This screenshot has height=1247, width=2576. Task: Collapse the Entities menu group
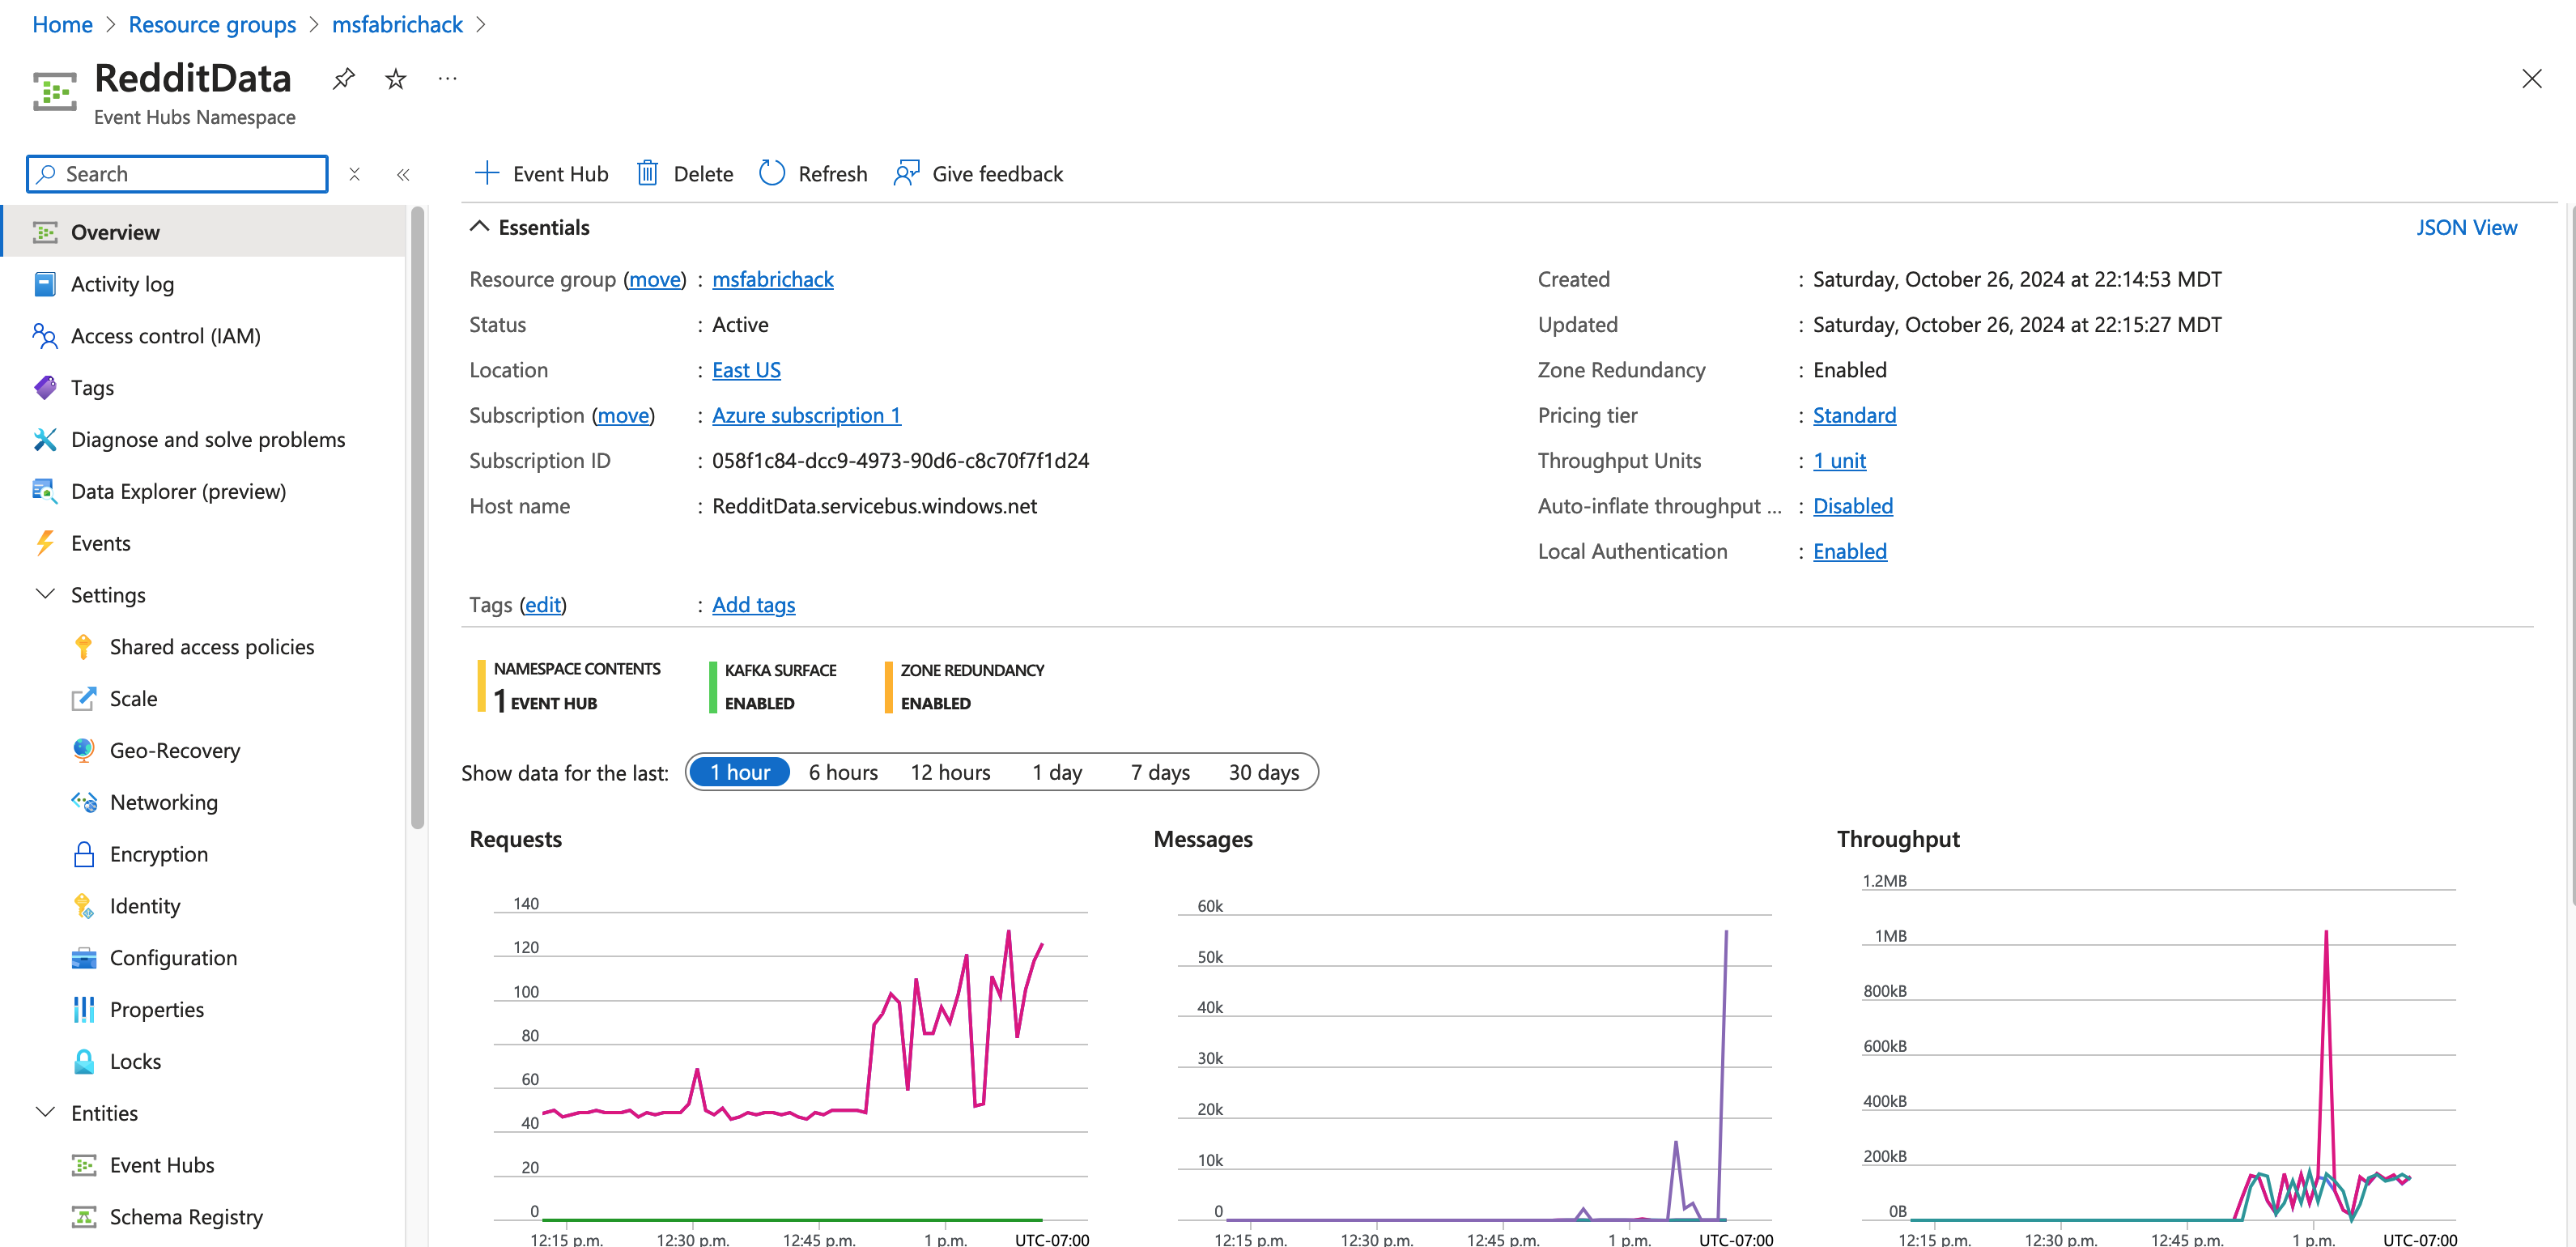tap(45, 1112)
